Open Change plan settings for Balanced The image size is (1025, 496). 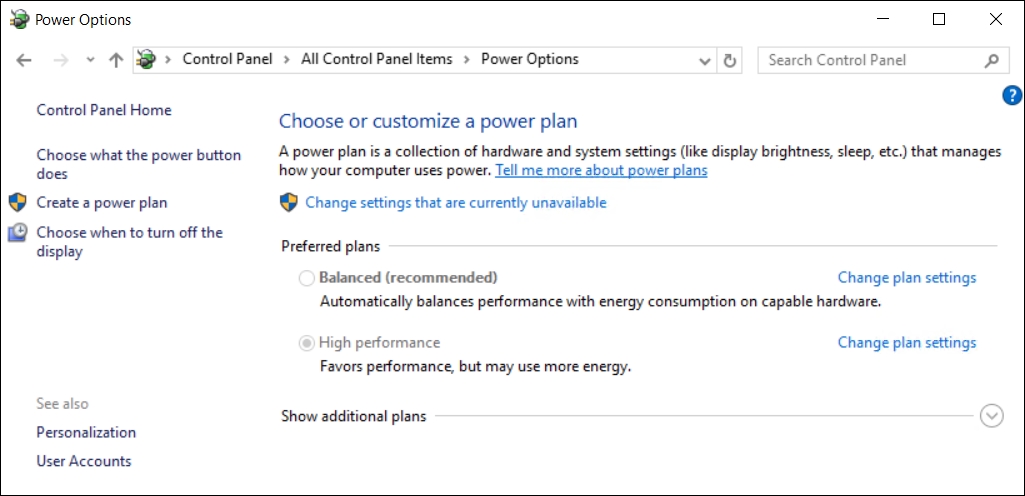click(x=906, y=278)
